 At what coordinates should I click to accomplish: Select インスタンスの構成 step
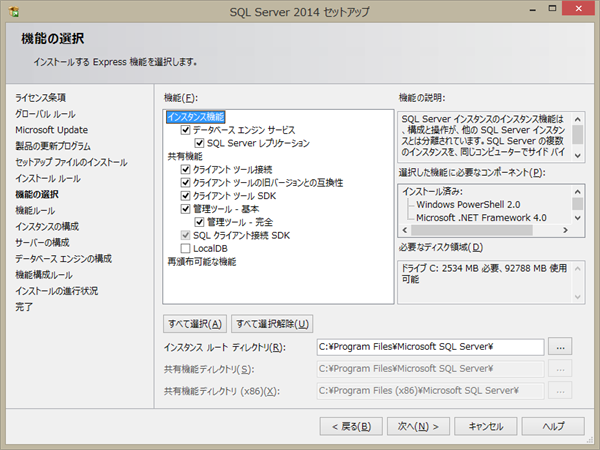coord(47,227)
